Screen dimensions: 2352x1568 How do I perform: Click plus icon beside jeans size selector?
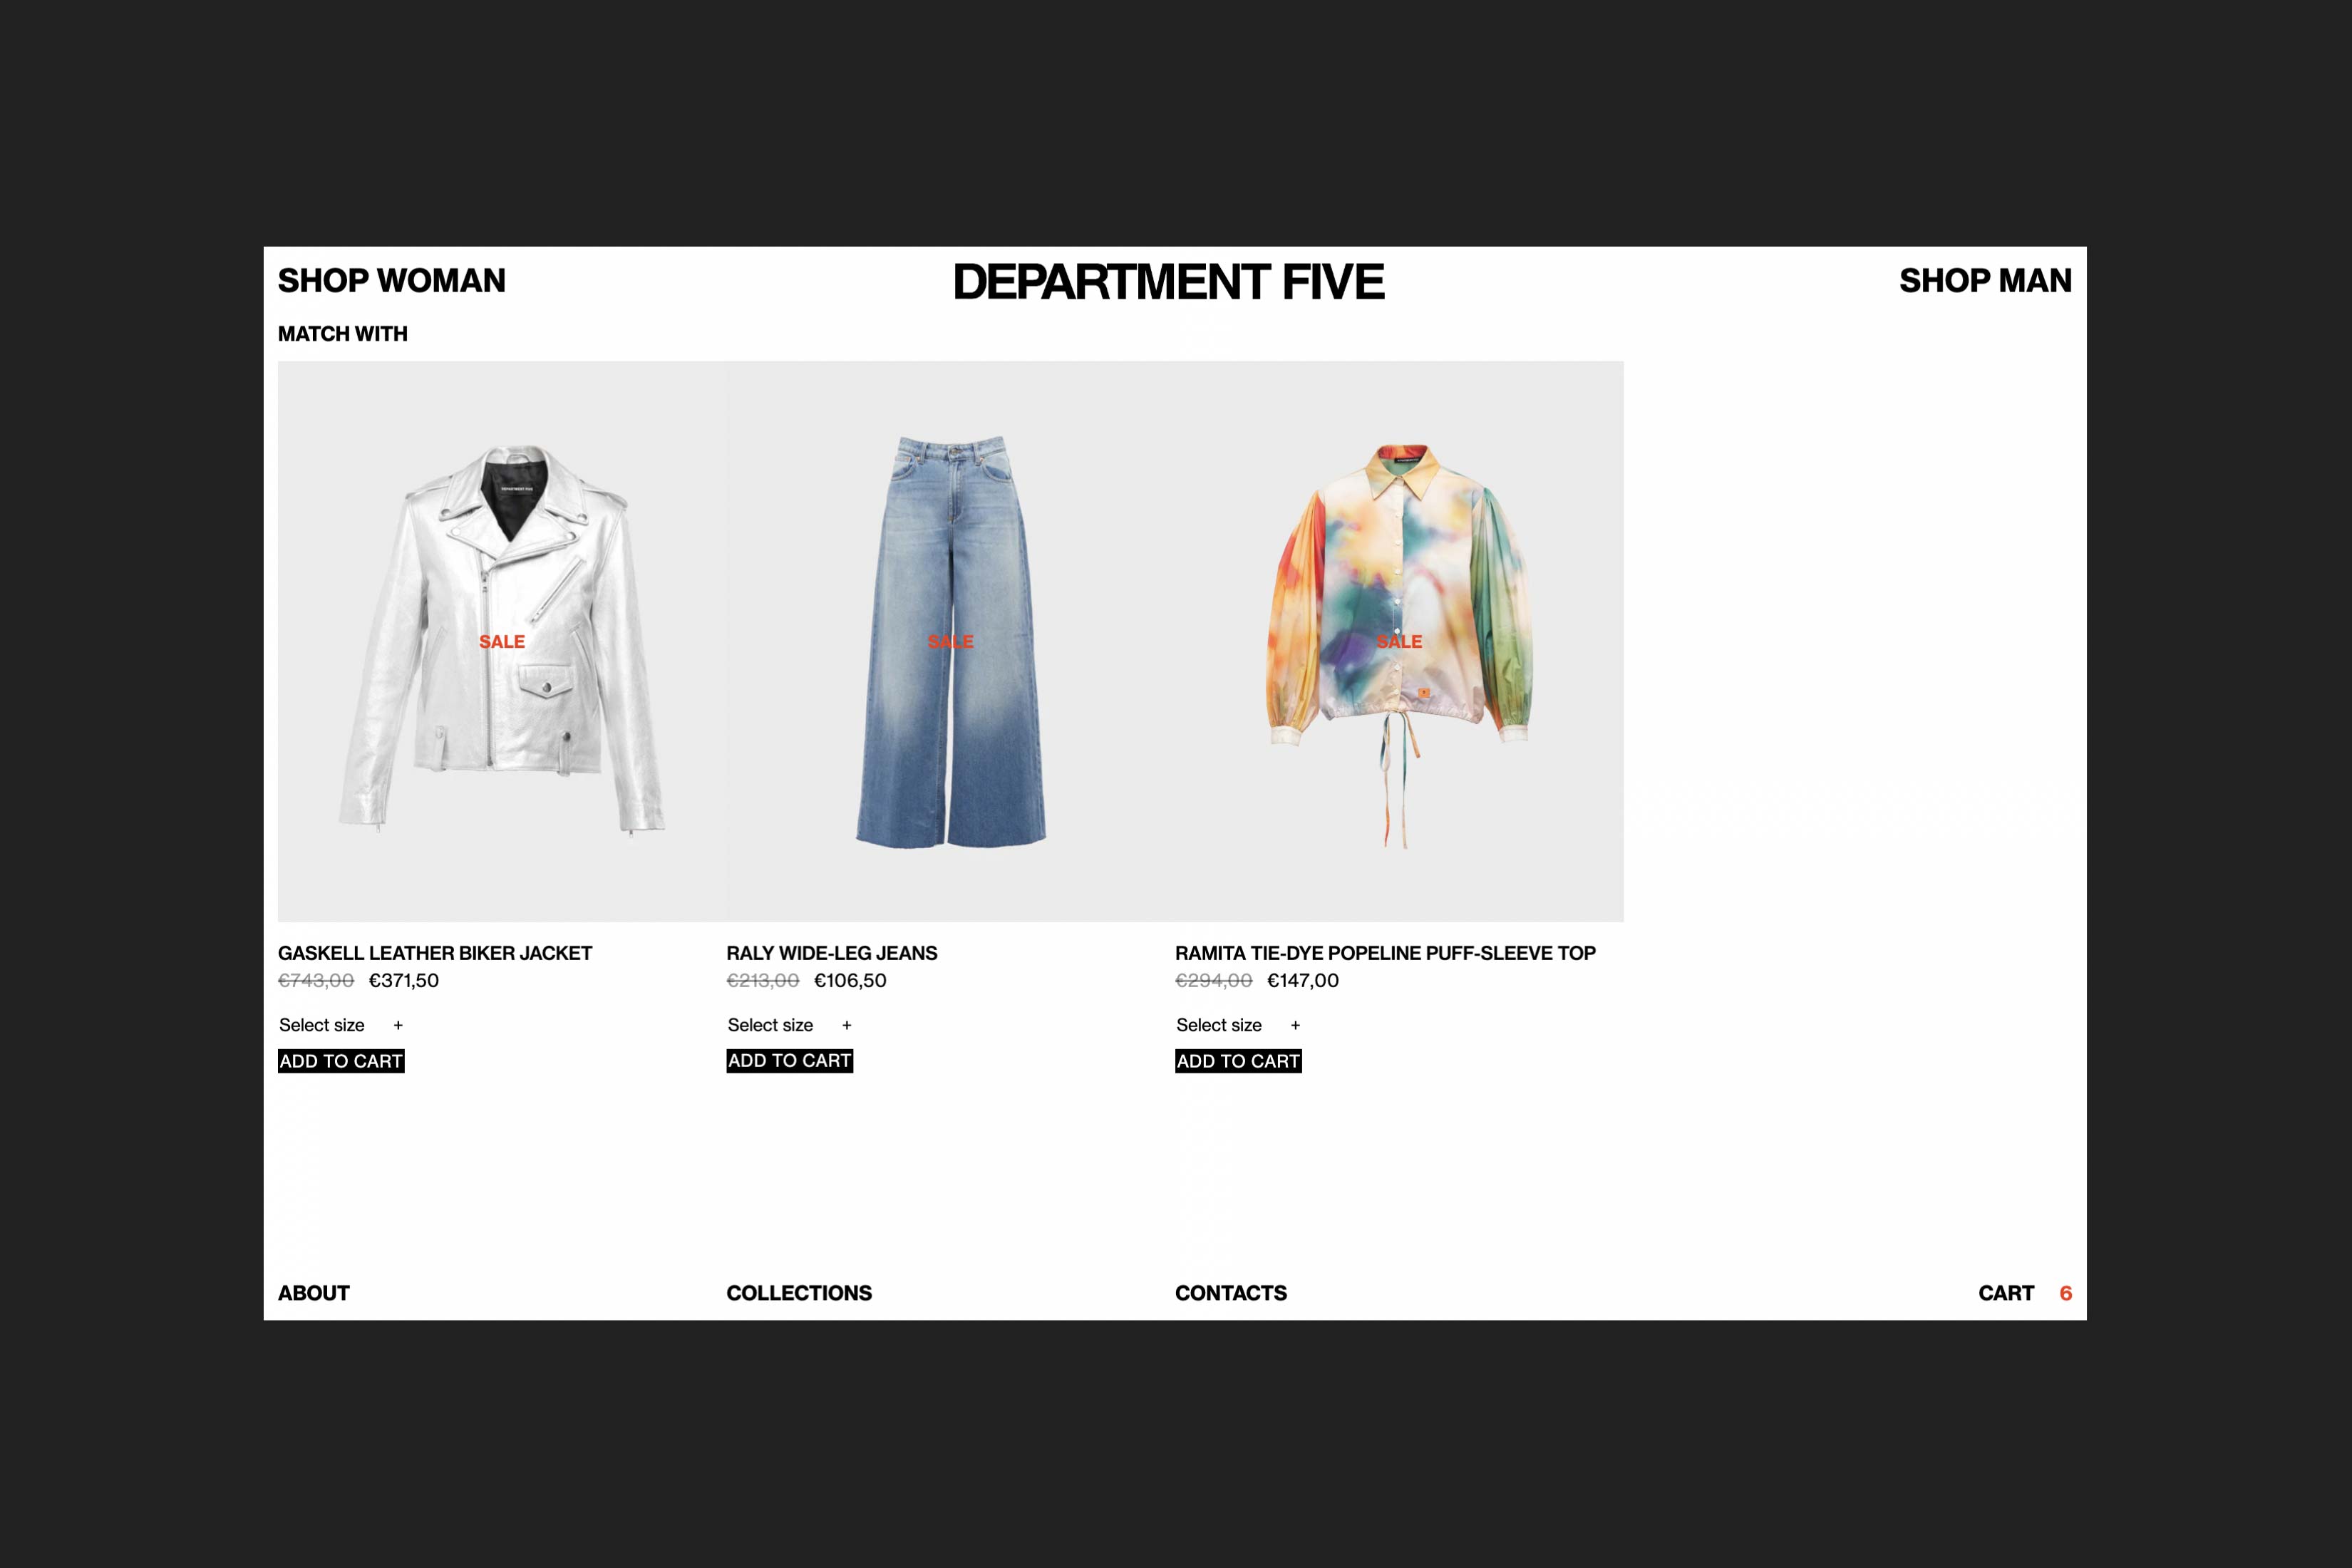(846, 1026)
